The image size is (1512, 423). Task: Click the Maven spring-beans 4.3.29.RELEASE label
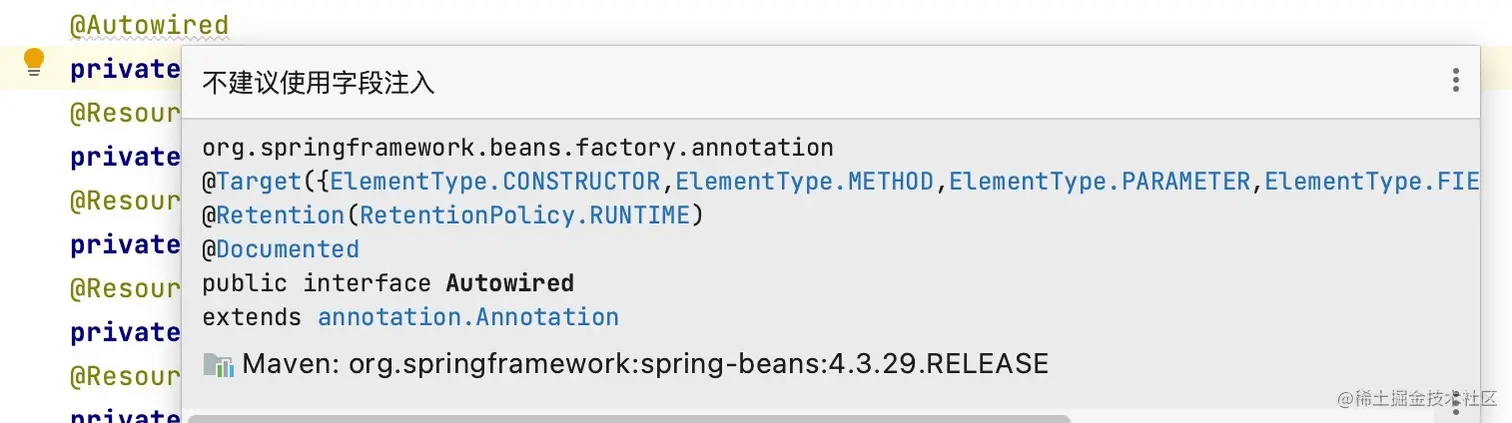click(x=645, y=364)
